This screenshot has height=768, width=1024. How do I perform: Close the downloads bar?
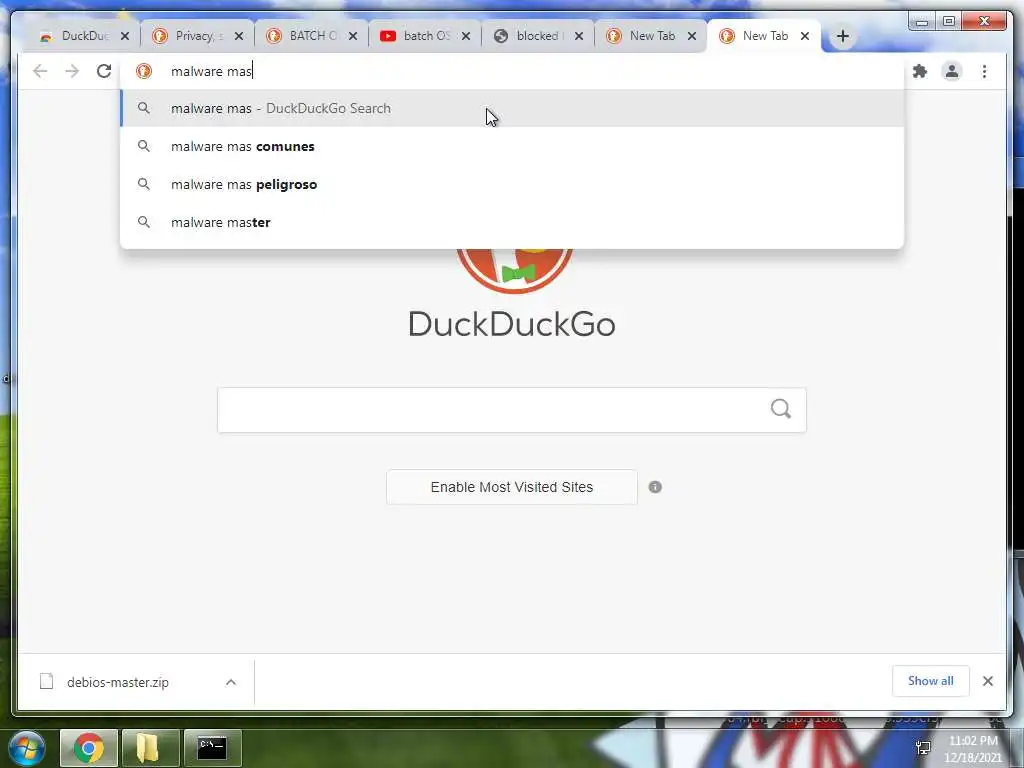pos(988,681)
